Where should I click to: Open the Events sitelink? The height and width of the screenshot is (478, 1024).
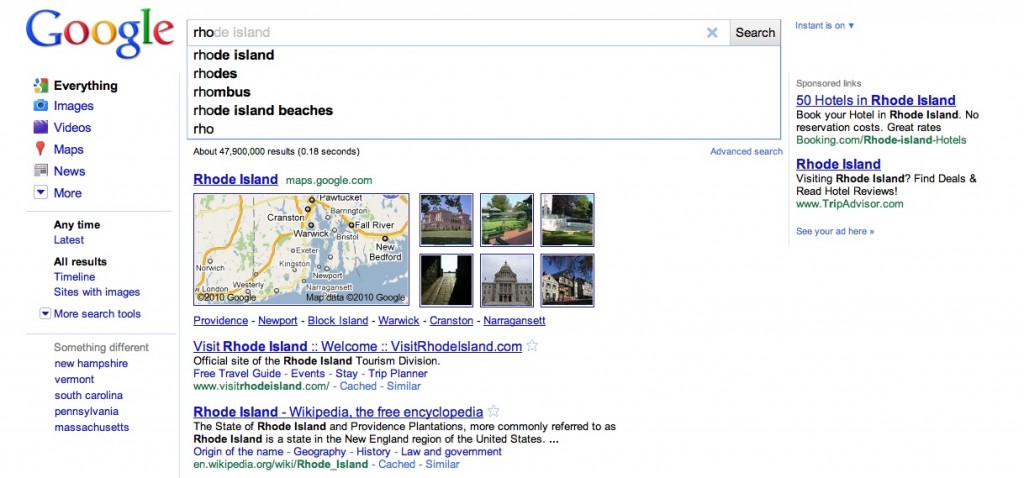308,374
